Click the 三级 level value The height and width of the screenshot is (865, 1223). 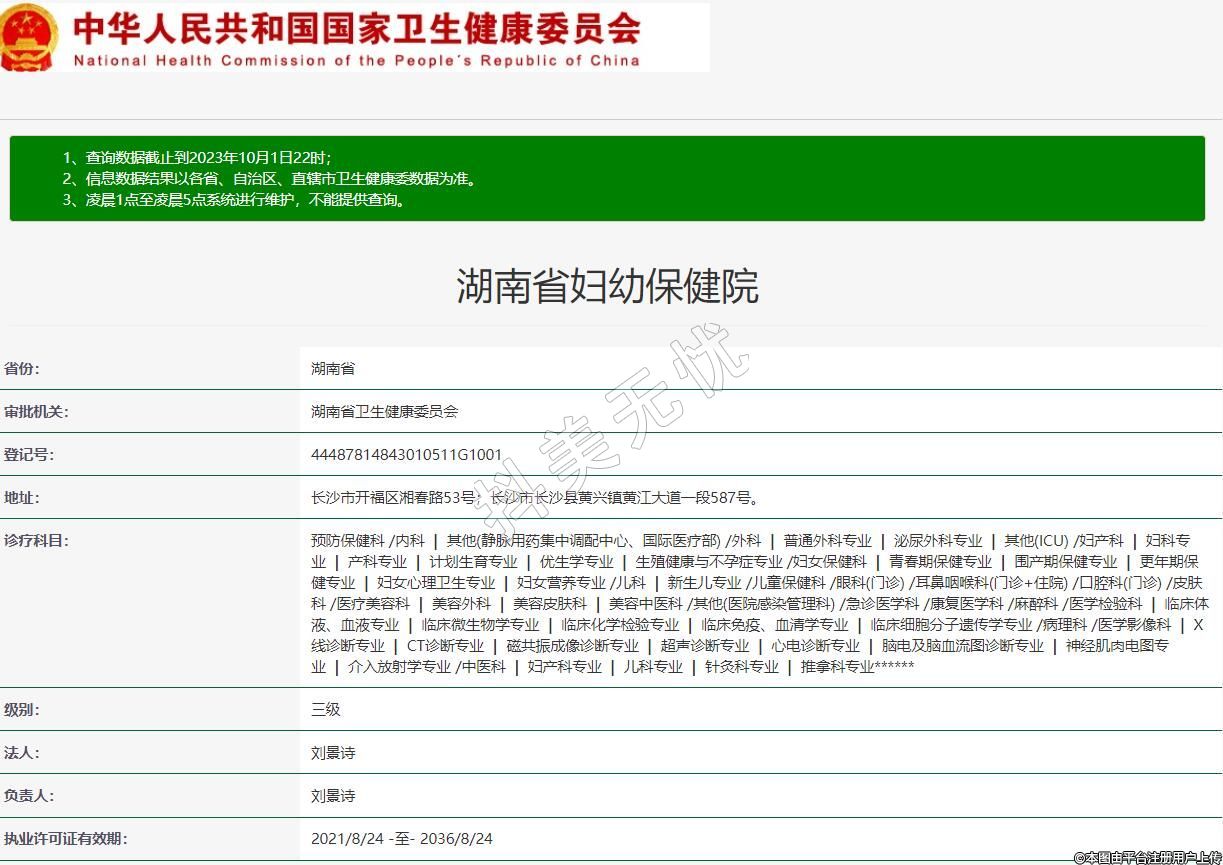coord(326,710)
